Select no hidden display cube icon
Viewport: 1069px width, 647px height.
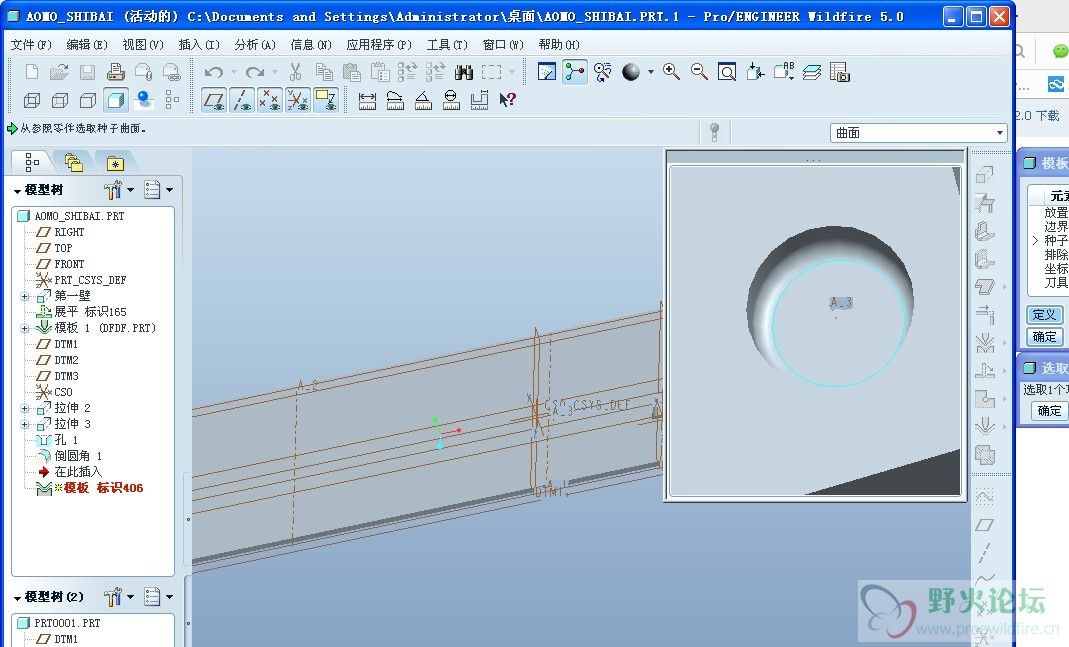point(88,100)
